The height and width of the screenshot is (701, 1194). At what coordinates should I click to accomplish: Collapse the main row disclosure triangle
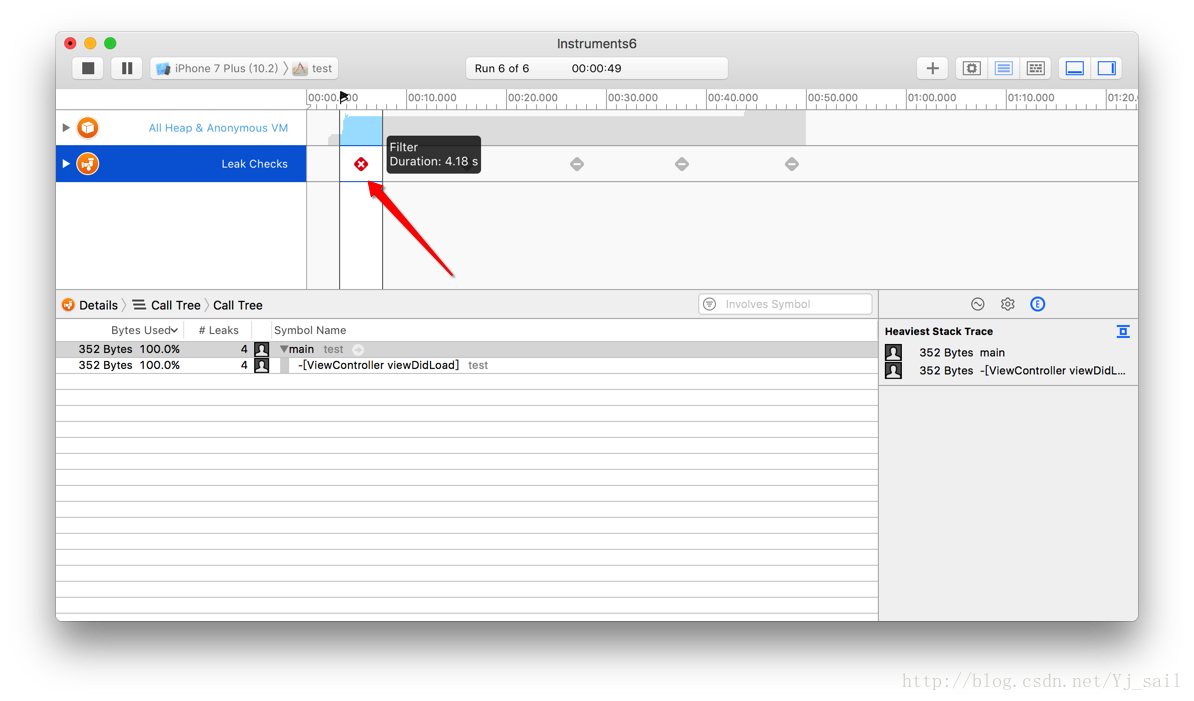pyautogui.click(x=283, y=349)
